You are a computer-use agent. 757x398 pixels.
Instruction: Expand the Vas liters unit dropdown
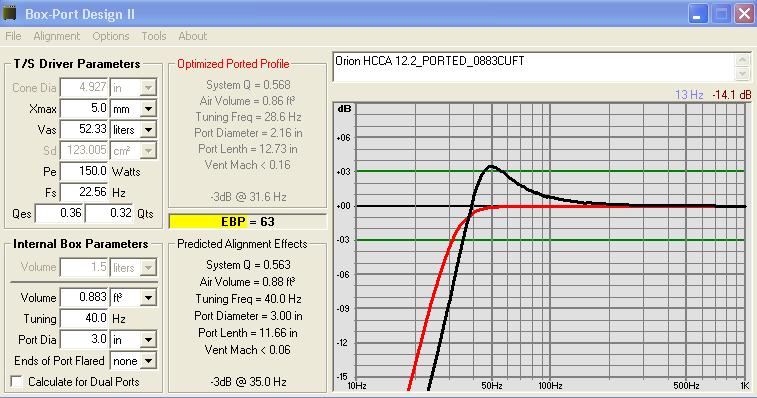click(148, 129)
